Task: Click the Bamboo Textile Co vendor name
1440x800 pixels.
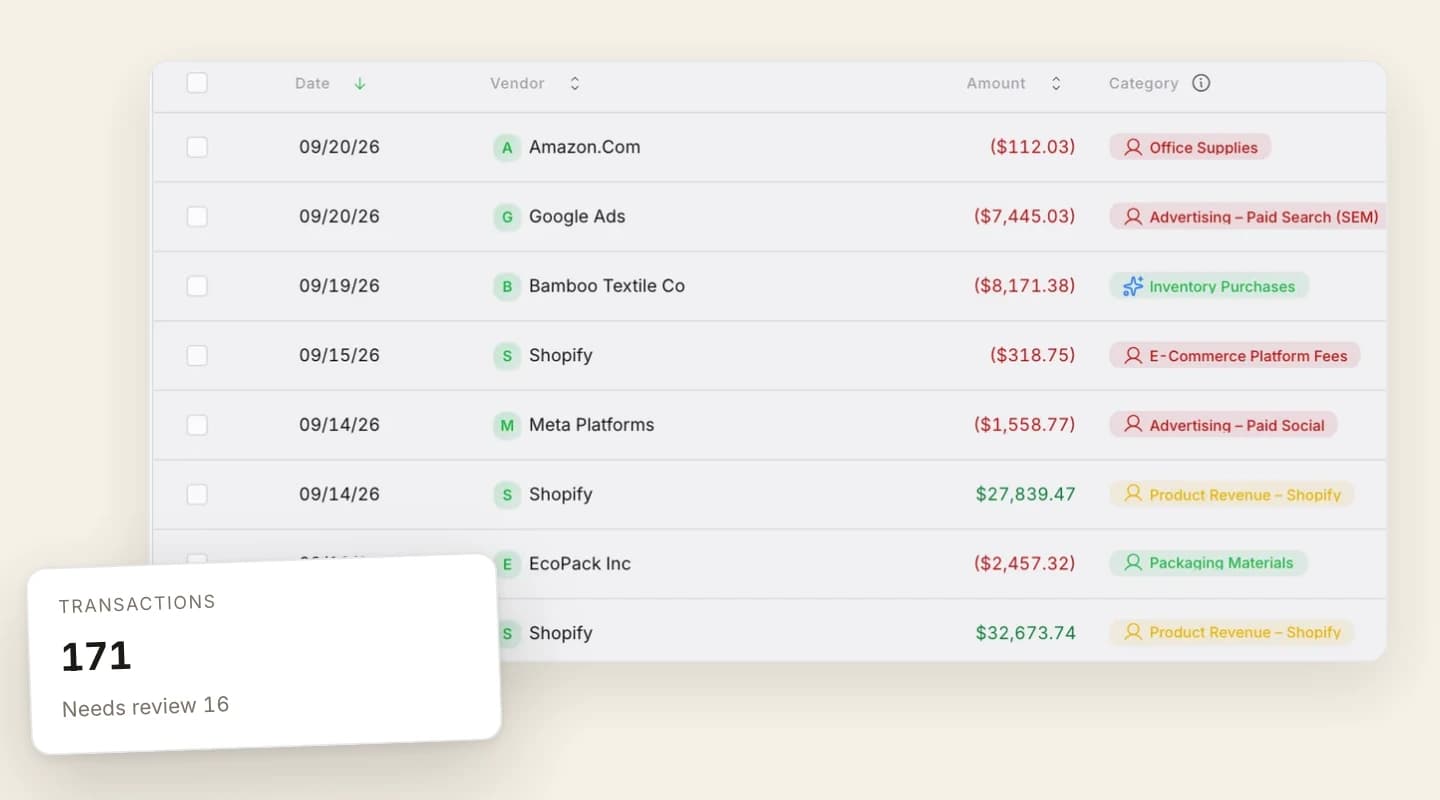Action: 607,286
